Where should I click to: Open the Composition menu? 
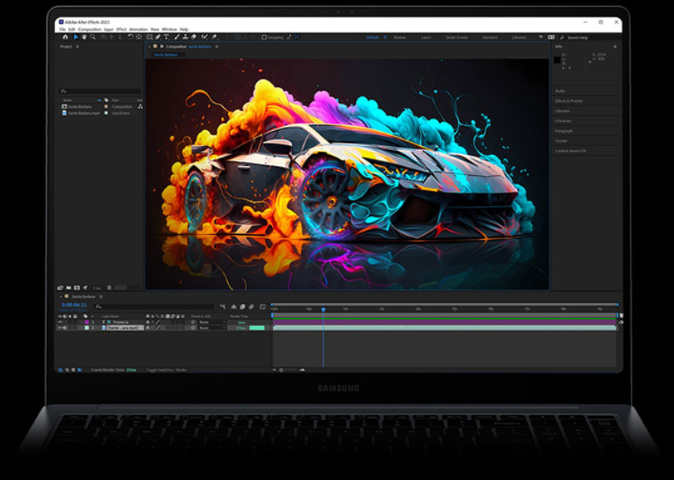click(91, 29)
